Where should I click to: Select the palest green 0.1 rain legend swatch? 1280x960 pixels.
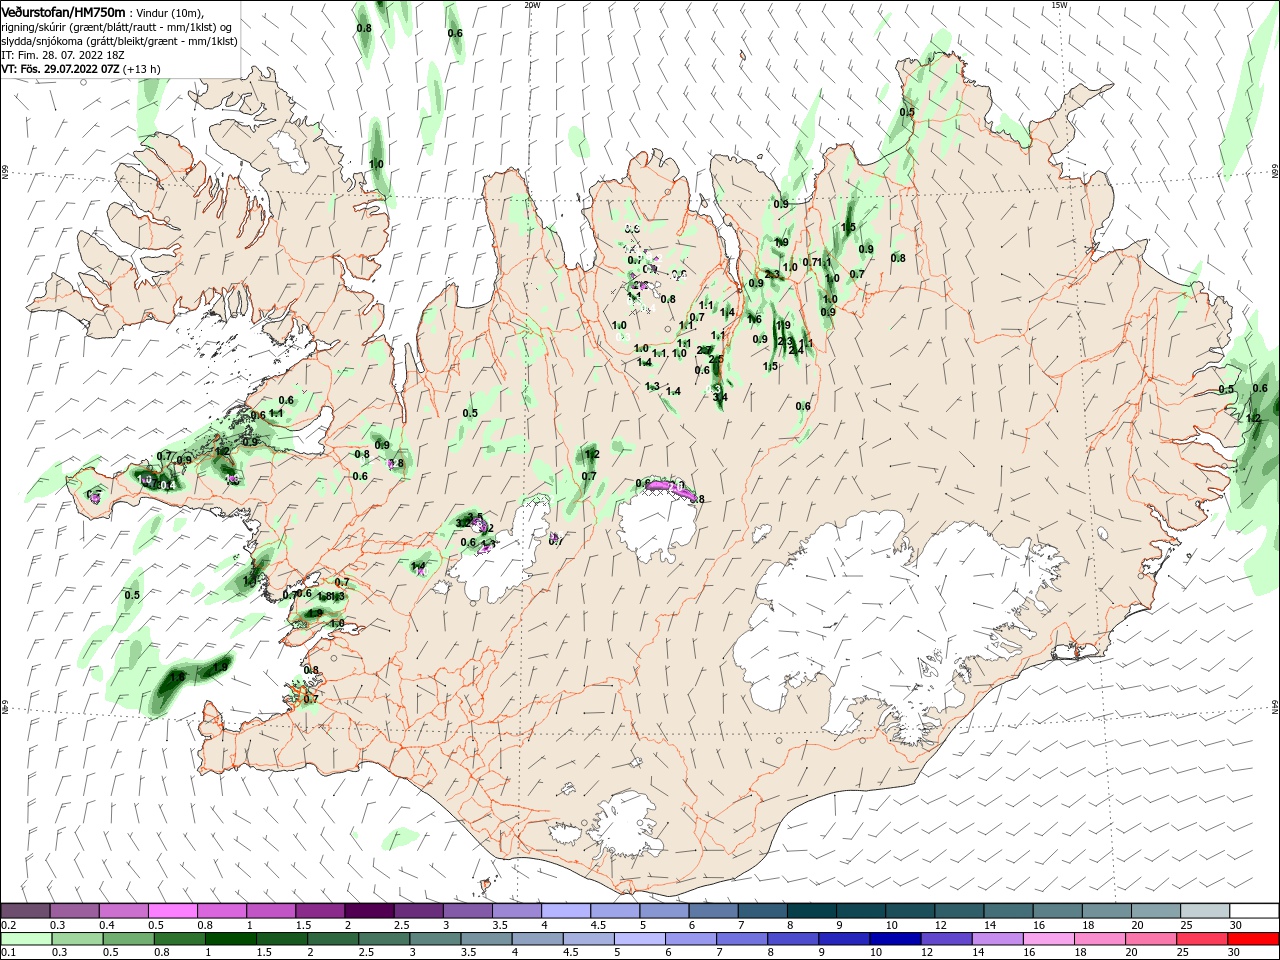[x=26, y=939]
